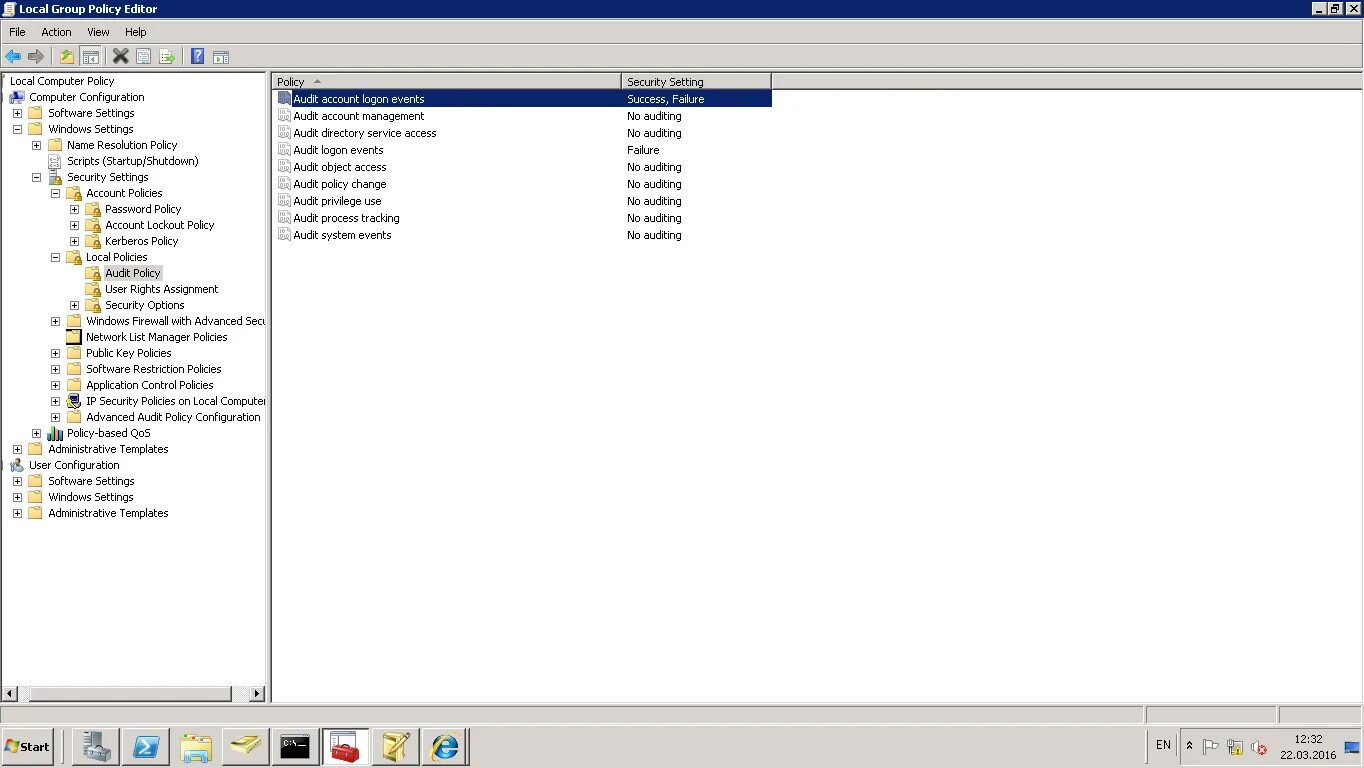Open Command Prompt from the taskbar
1364x768 pixels.
[x=295, y=747]
